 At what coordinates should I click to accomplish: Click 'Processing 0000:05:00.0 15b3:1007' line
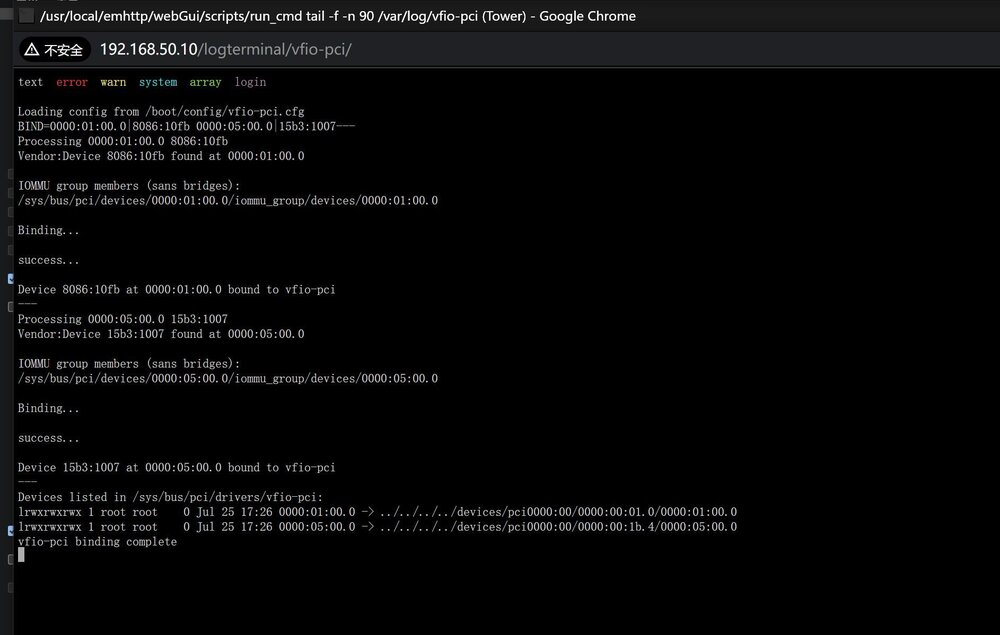(x=122, y=319)
